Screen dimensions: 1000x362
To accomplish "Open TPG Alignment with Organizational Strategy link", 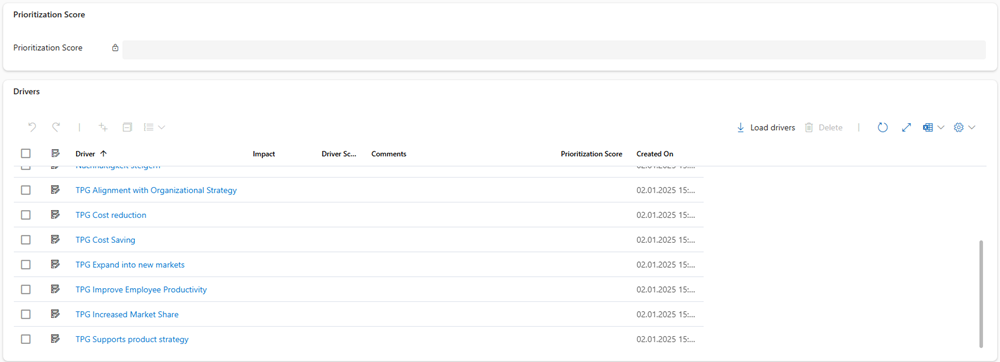I will pyautogui.click(x=156, y=190).
